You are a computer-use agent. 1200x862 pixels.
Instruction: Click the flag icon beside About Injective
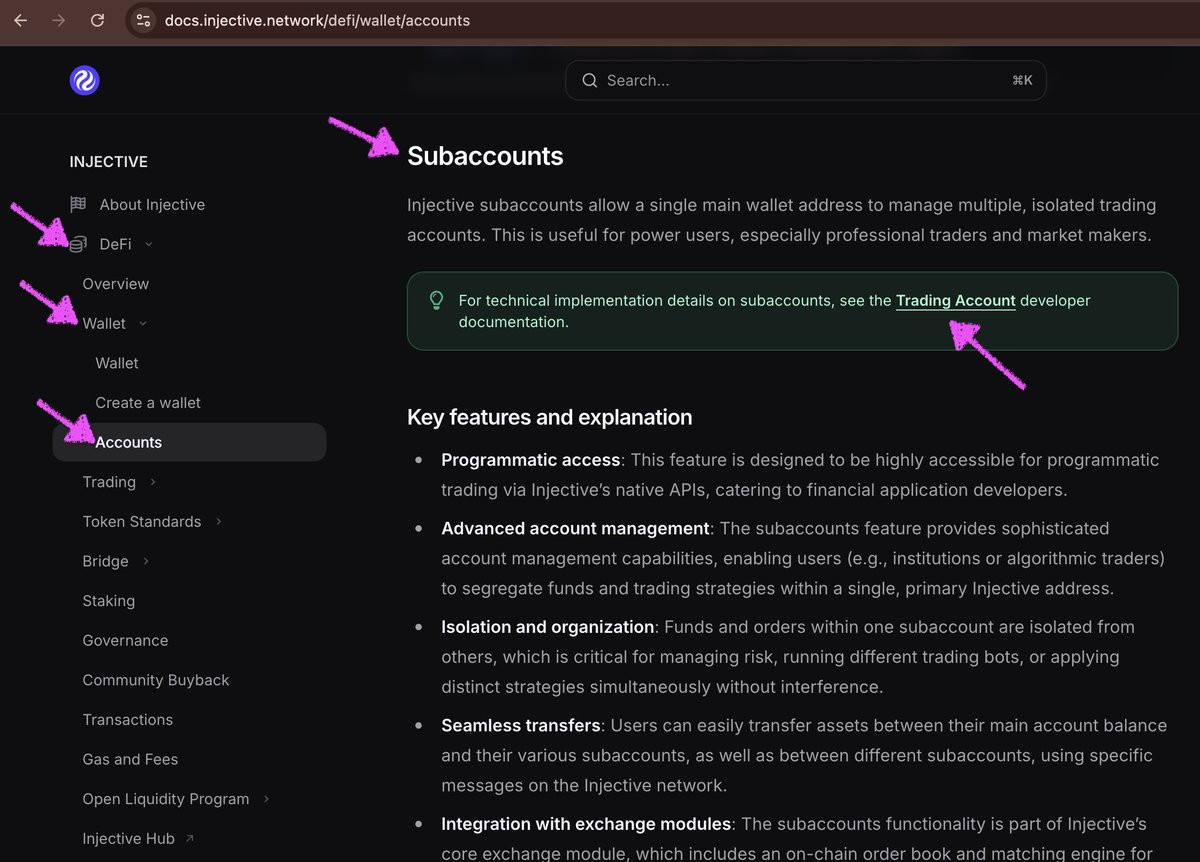click(x=78, y=204)
